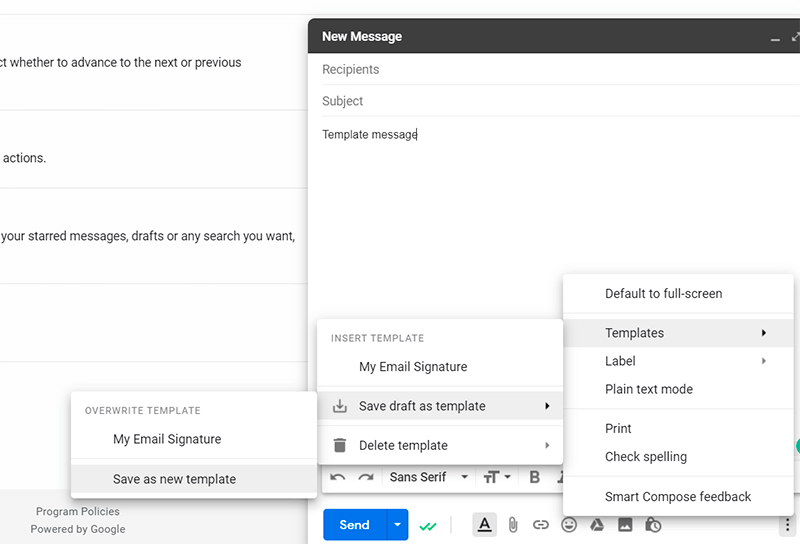Click the Subject field

[x=561, y=101]
